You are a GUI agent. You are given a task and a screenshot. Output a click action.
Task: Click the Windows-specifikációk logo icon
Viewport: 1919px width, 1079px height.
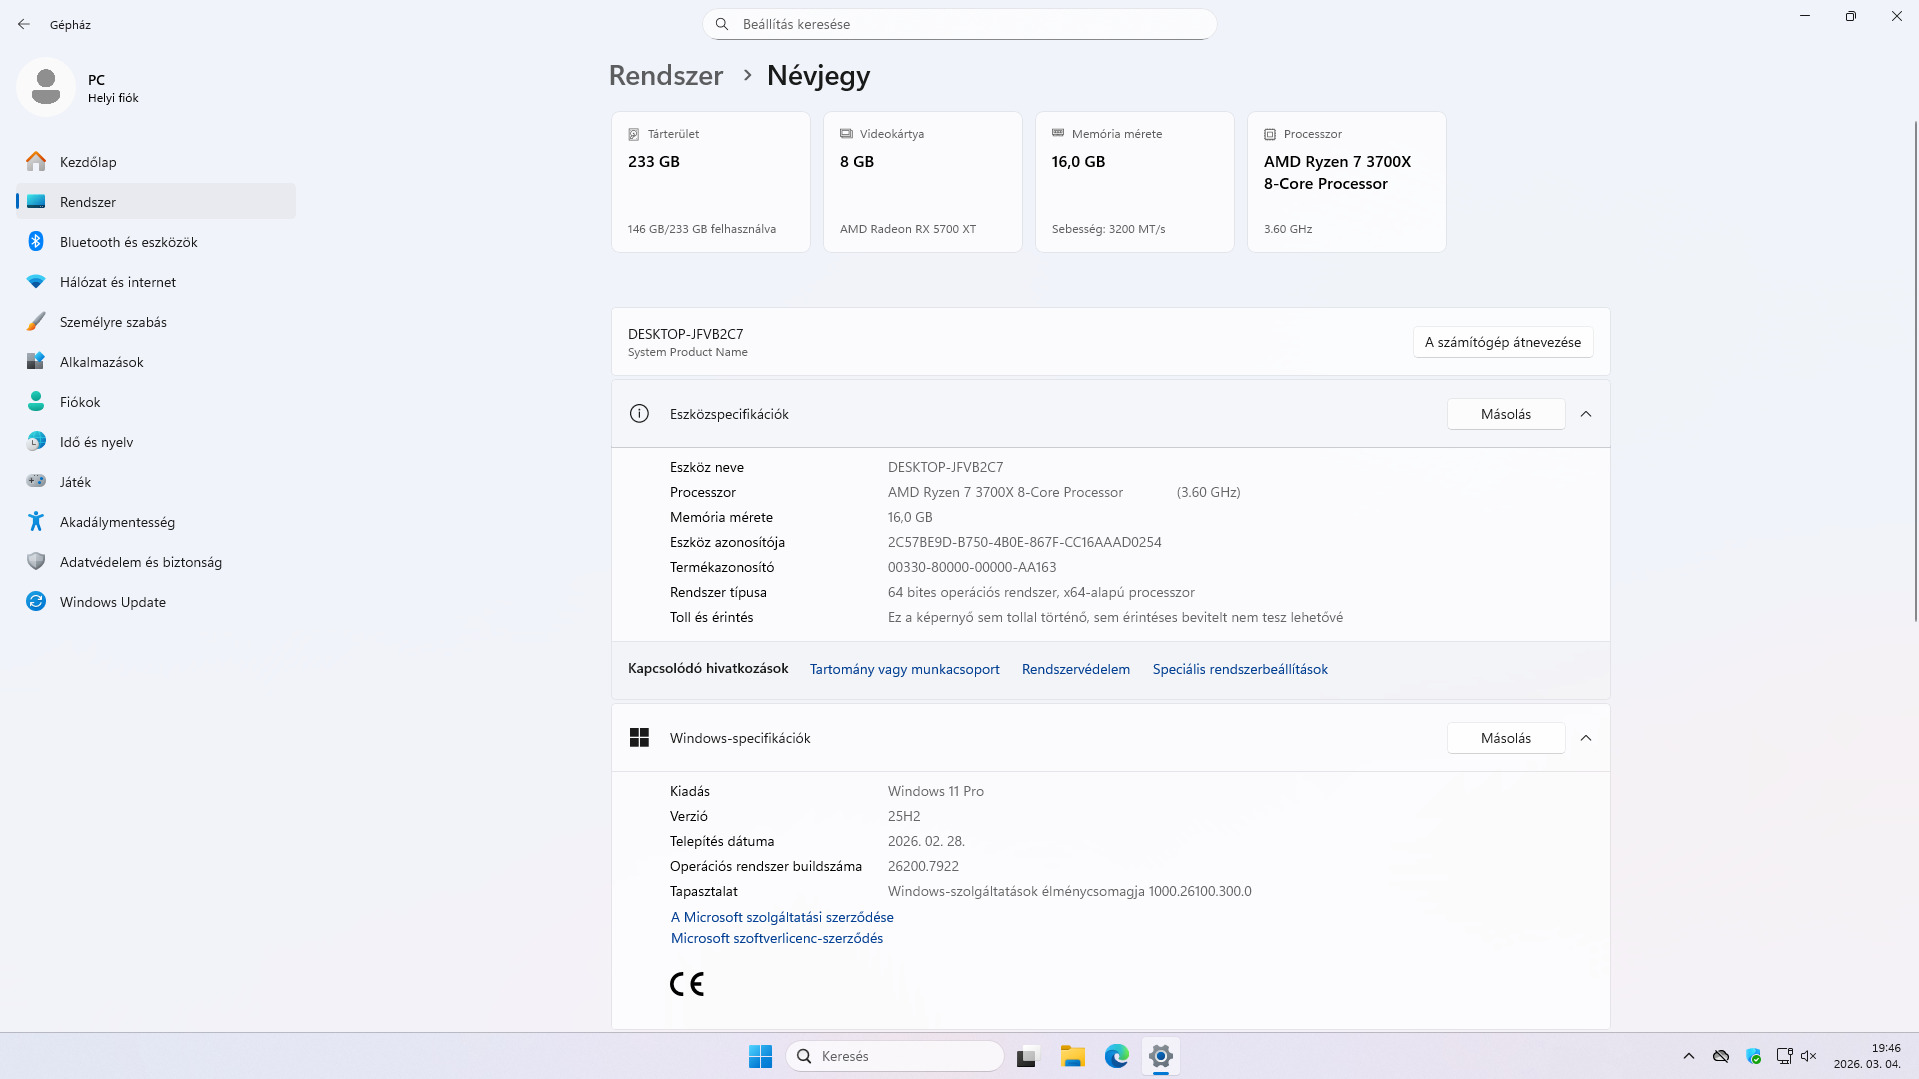pos(639,738)
